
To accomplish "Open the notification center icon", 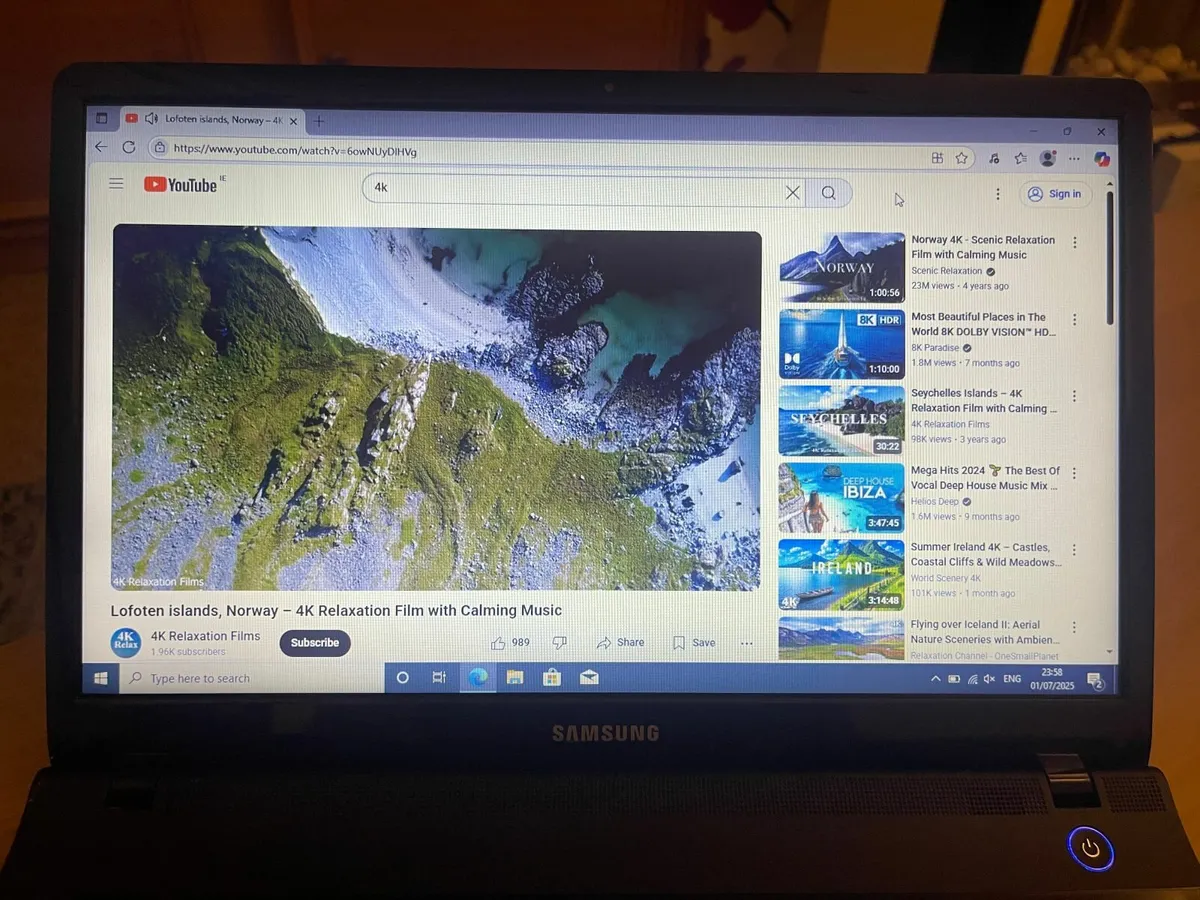I will [1095, 681].
